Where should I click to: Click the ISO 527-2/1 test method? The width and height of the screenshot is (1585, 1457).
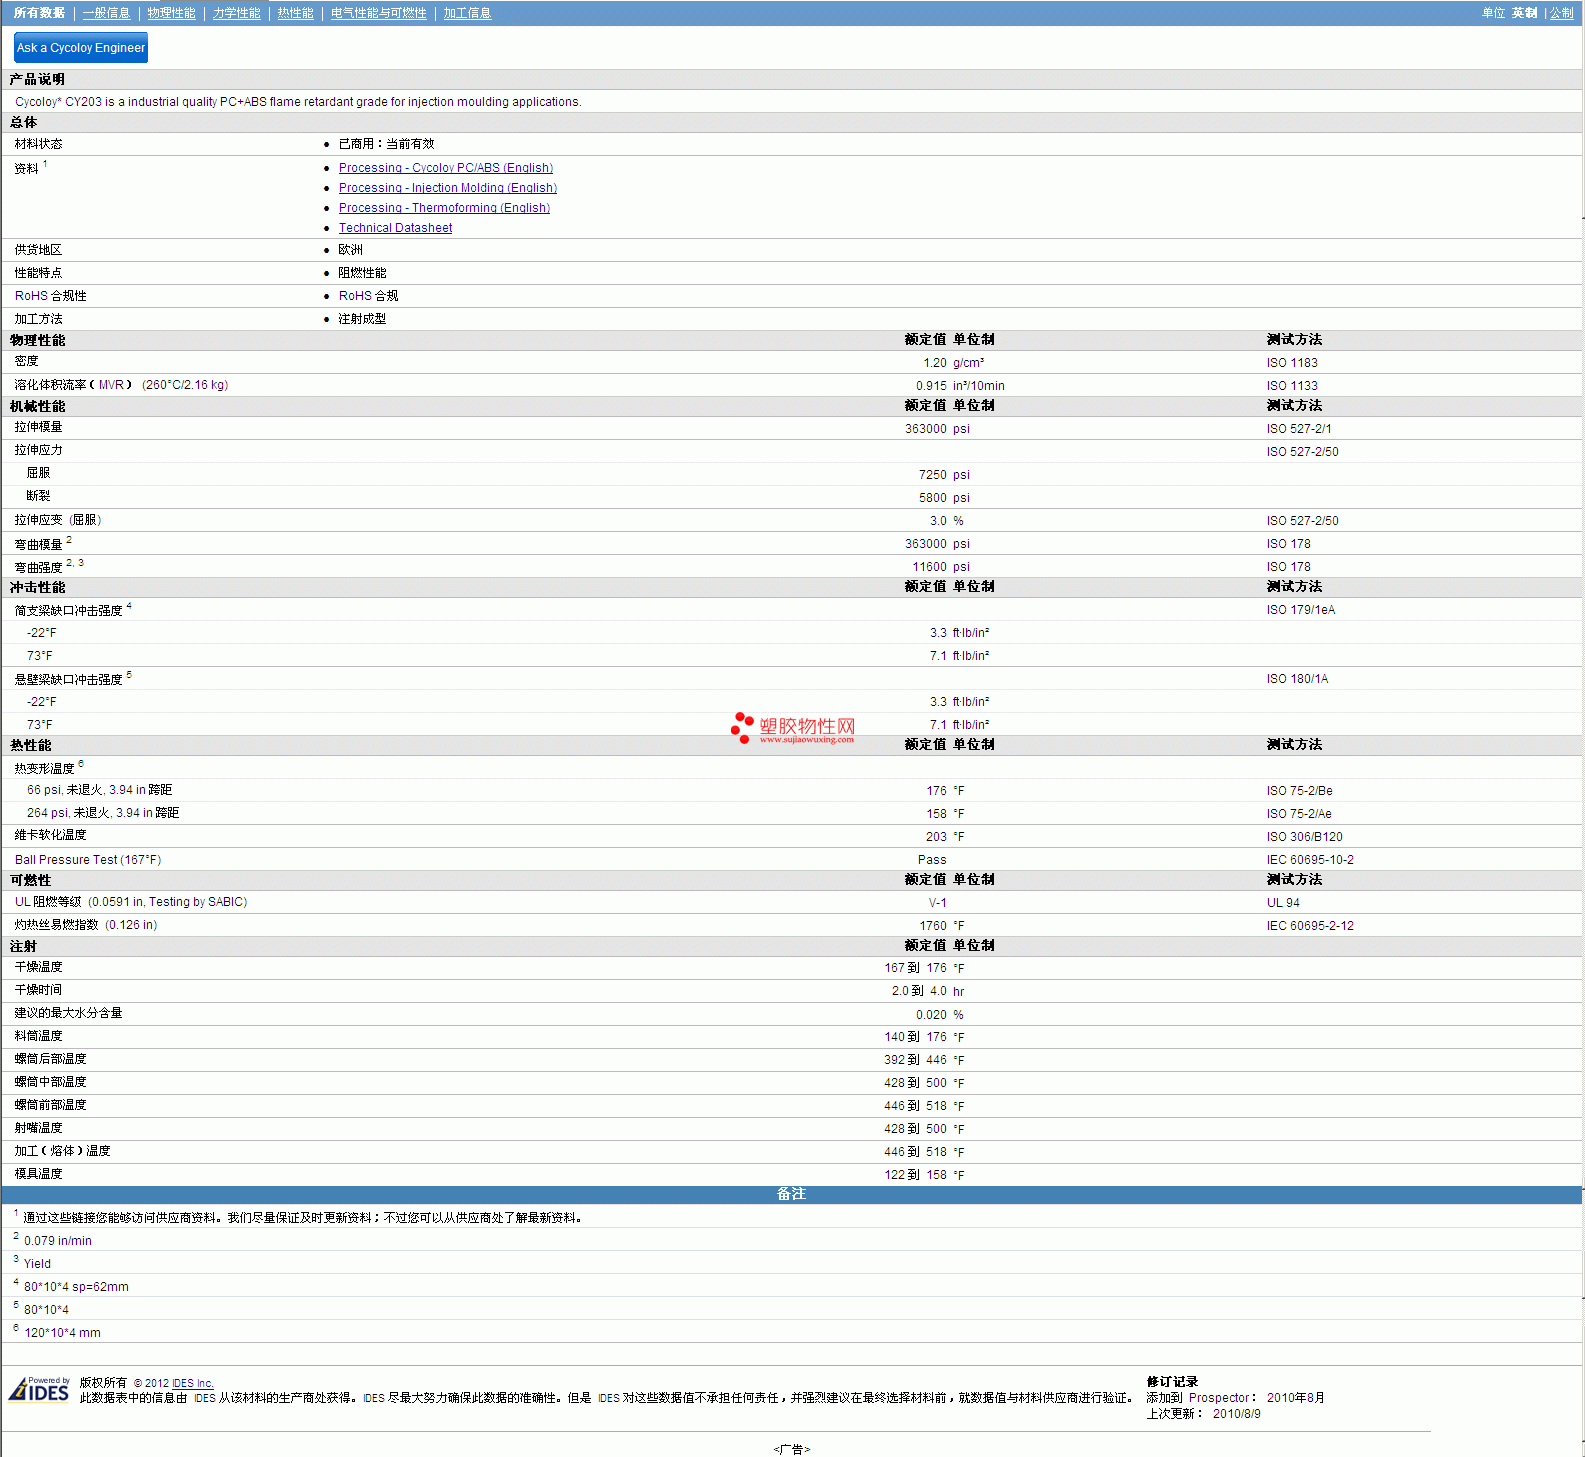[x=1299, y=429]
